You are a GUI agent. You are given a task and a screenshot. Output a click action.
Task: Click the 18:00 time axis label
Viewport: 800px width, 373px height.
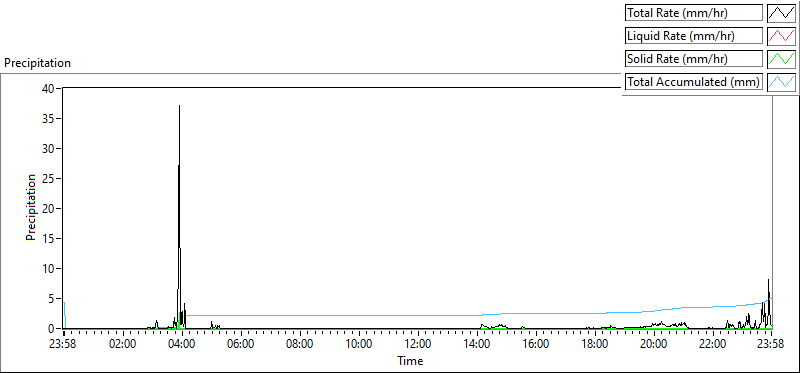(x=595, y=343)
